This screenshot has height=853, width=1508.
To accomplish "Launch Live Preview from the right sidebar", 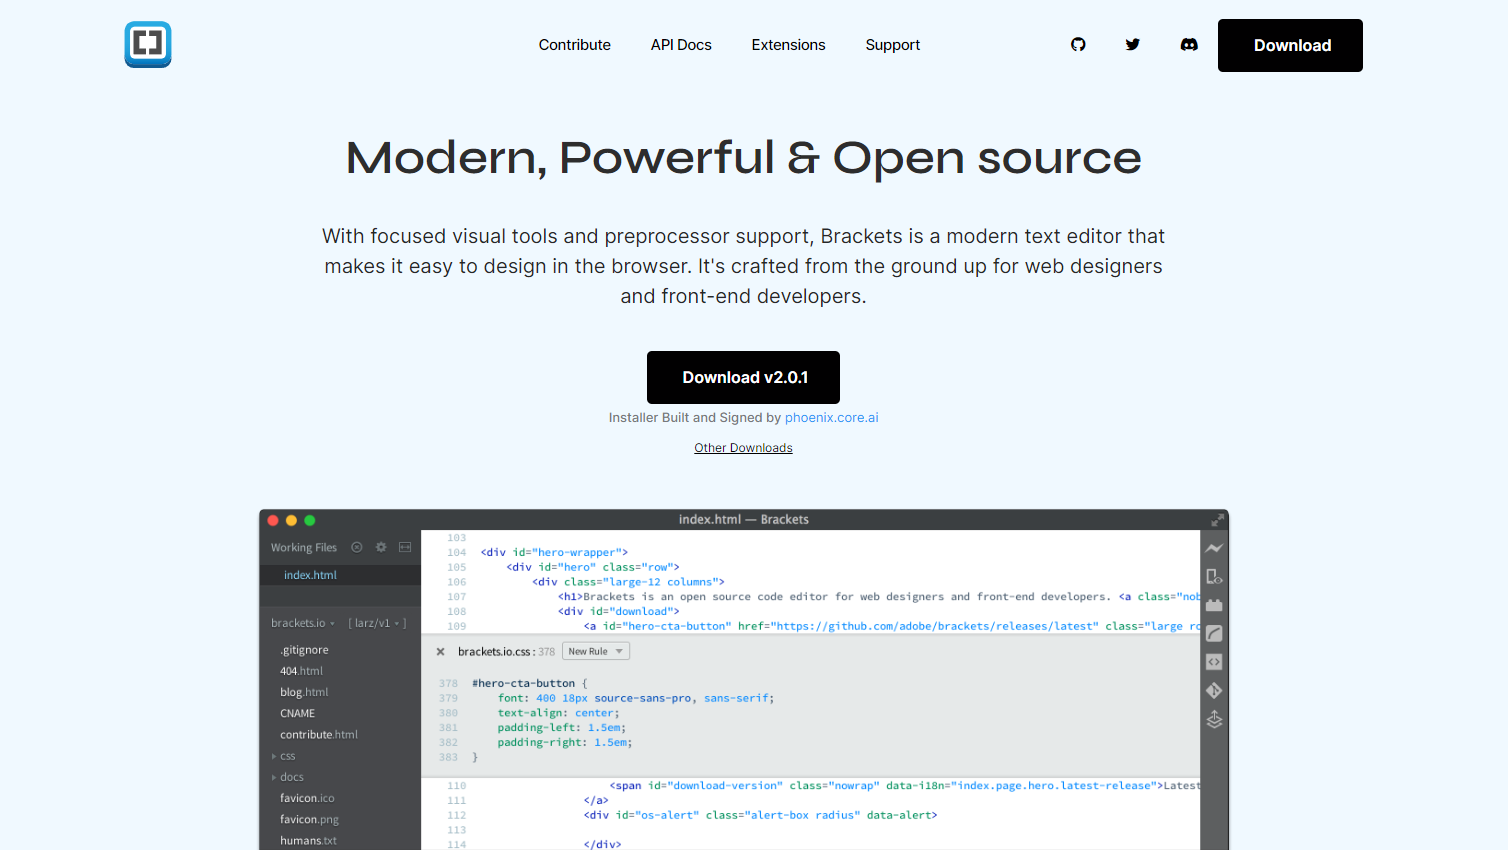I will pos(1213,548).
